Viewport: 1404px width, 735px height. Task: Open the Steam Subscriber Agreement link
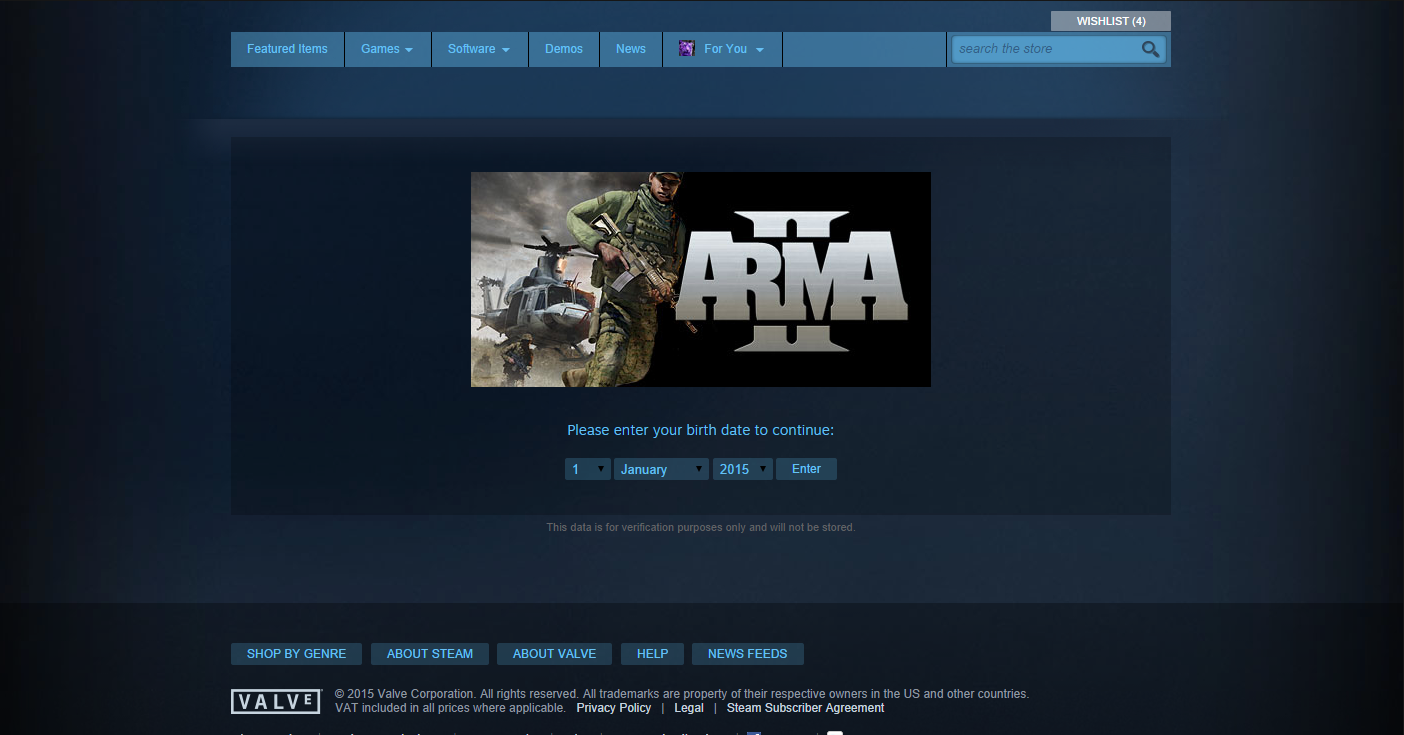click(805, 708)
